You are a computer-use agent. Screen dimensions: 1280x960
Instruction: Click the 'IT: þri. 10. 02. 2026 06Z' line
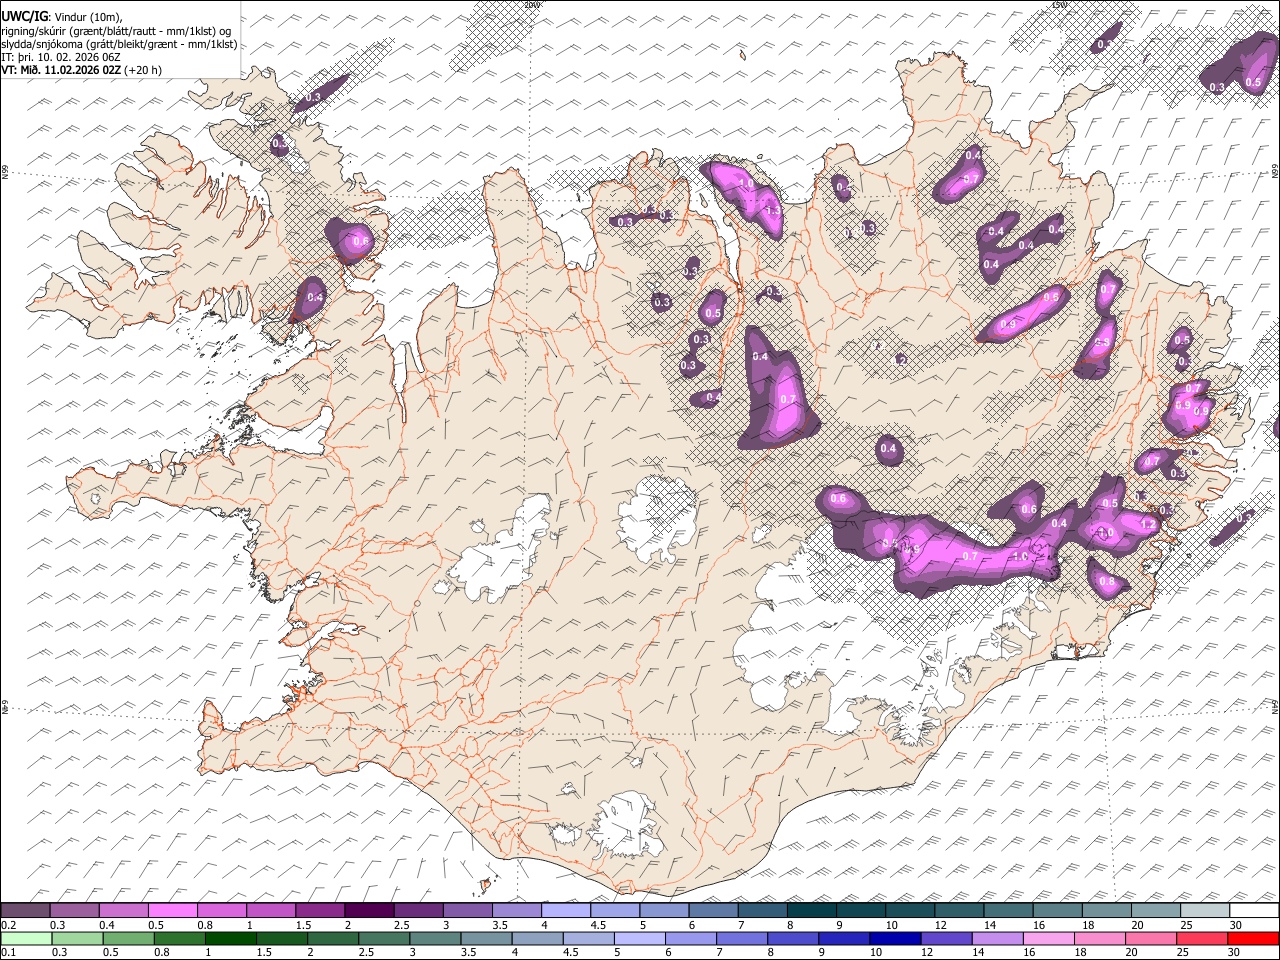61,57
